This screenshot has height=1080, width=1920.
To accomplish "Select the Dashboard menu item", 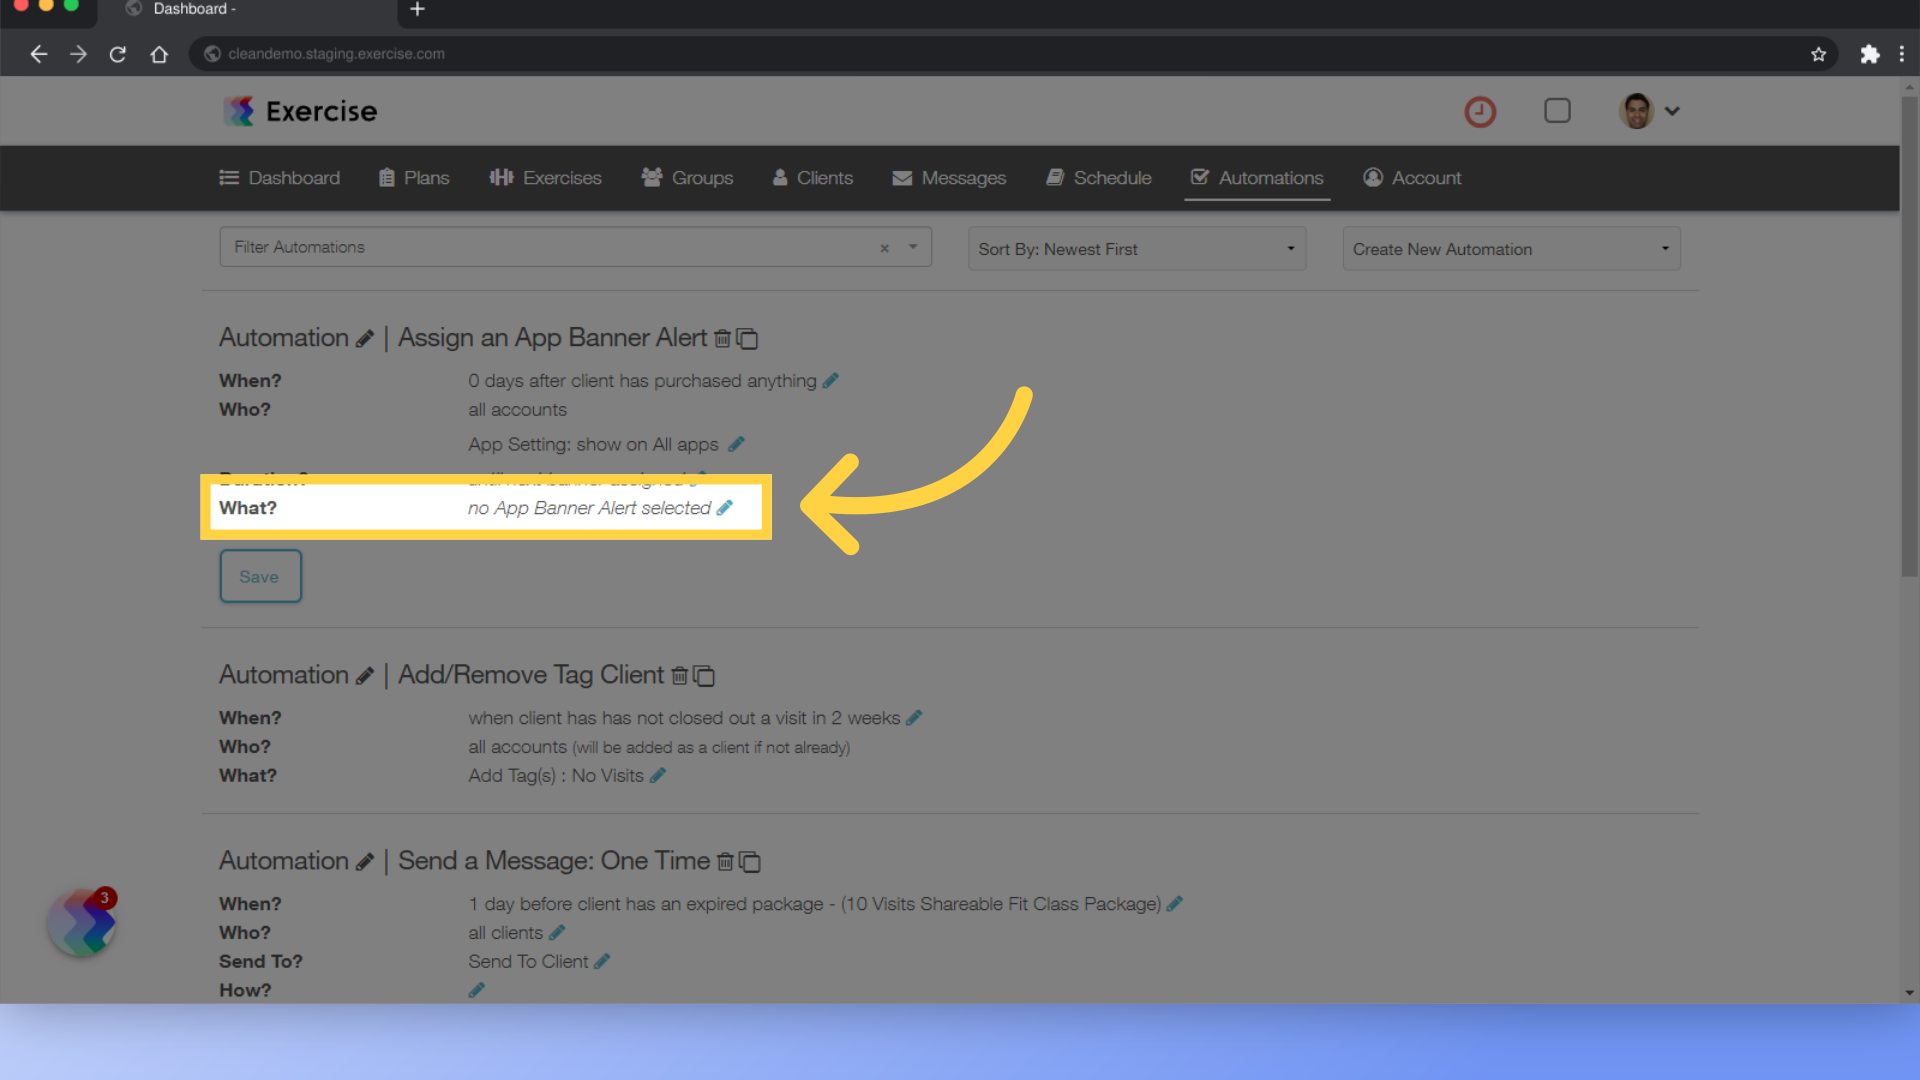I will 280,178.
